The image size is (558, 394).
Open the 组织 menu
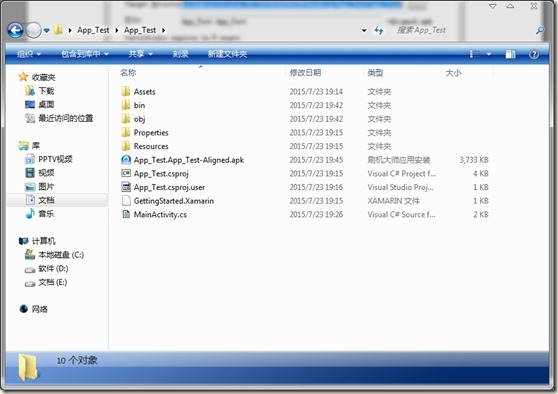click(29, 54)
